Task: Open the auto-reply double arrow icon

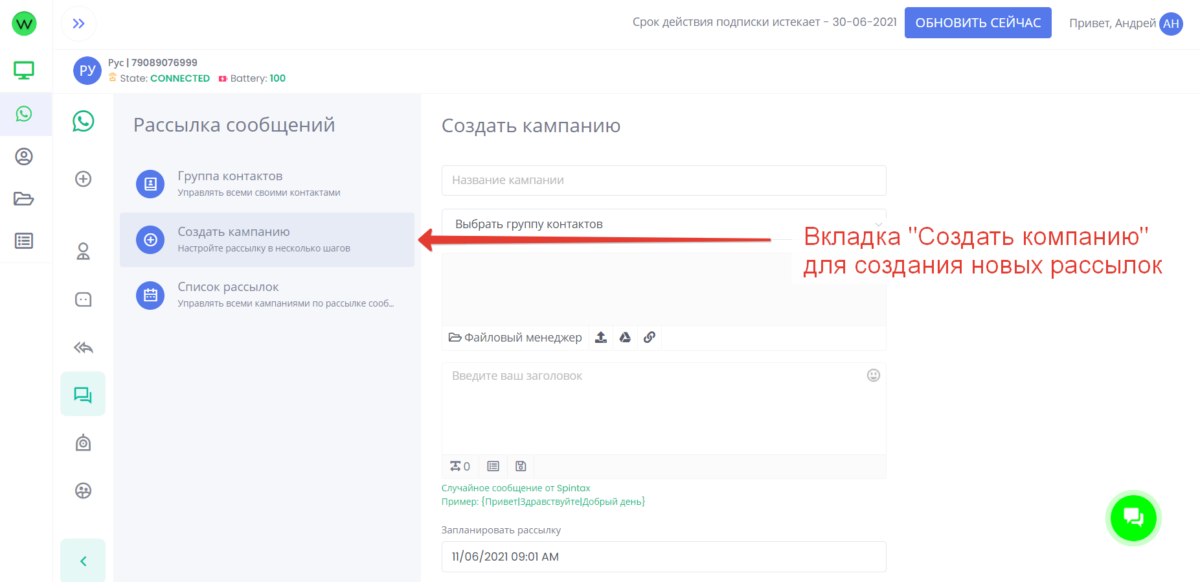Action: [83, 347]
